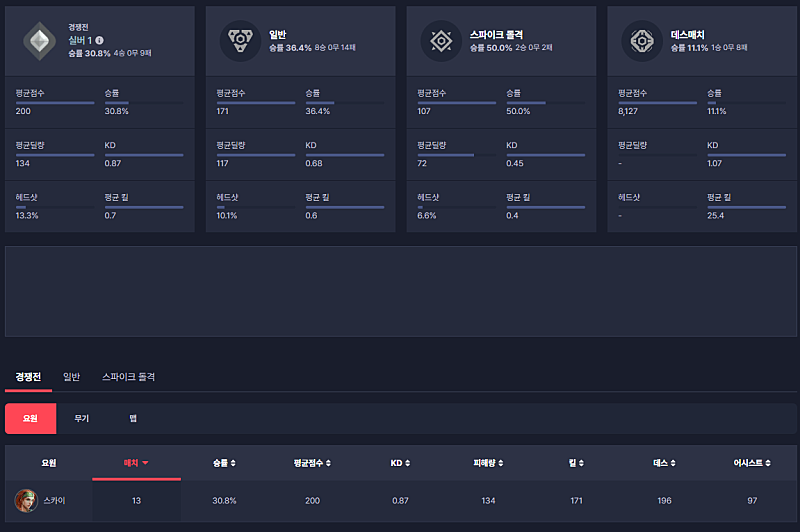This screenshot has height=532, width=800.
Task: Click the 10.1% headshot value
Action: pos(227,215)
